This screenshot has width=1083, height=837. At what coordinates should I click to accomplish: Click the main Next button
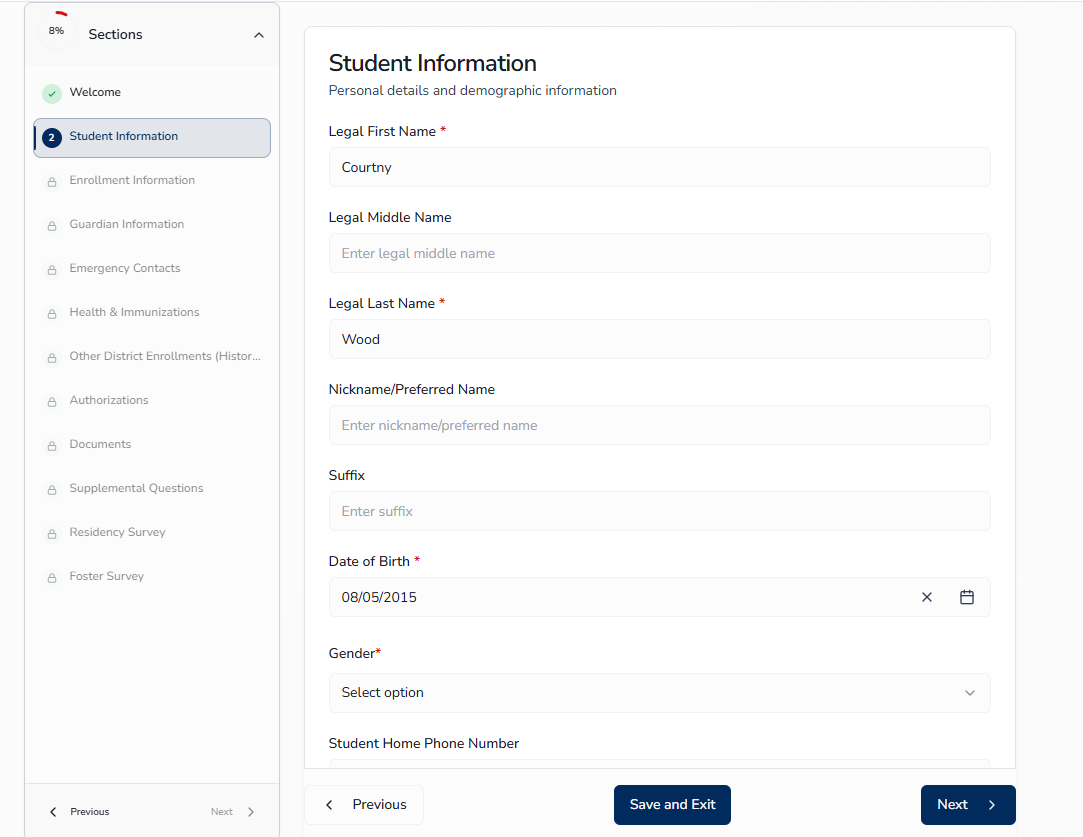(968, 805)
